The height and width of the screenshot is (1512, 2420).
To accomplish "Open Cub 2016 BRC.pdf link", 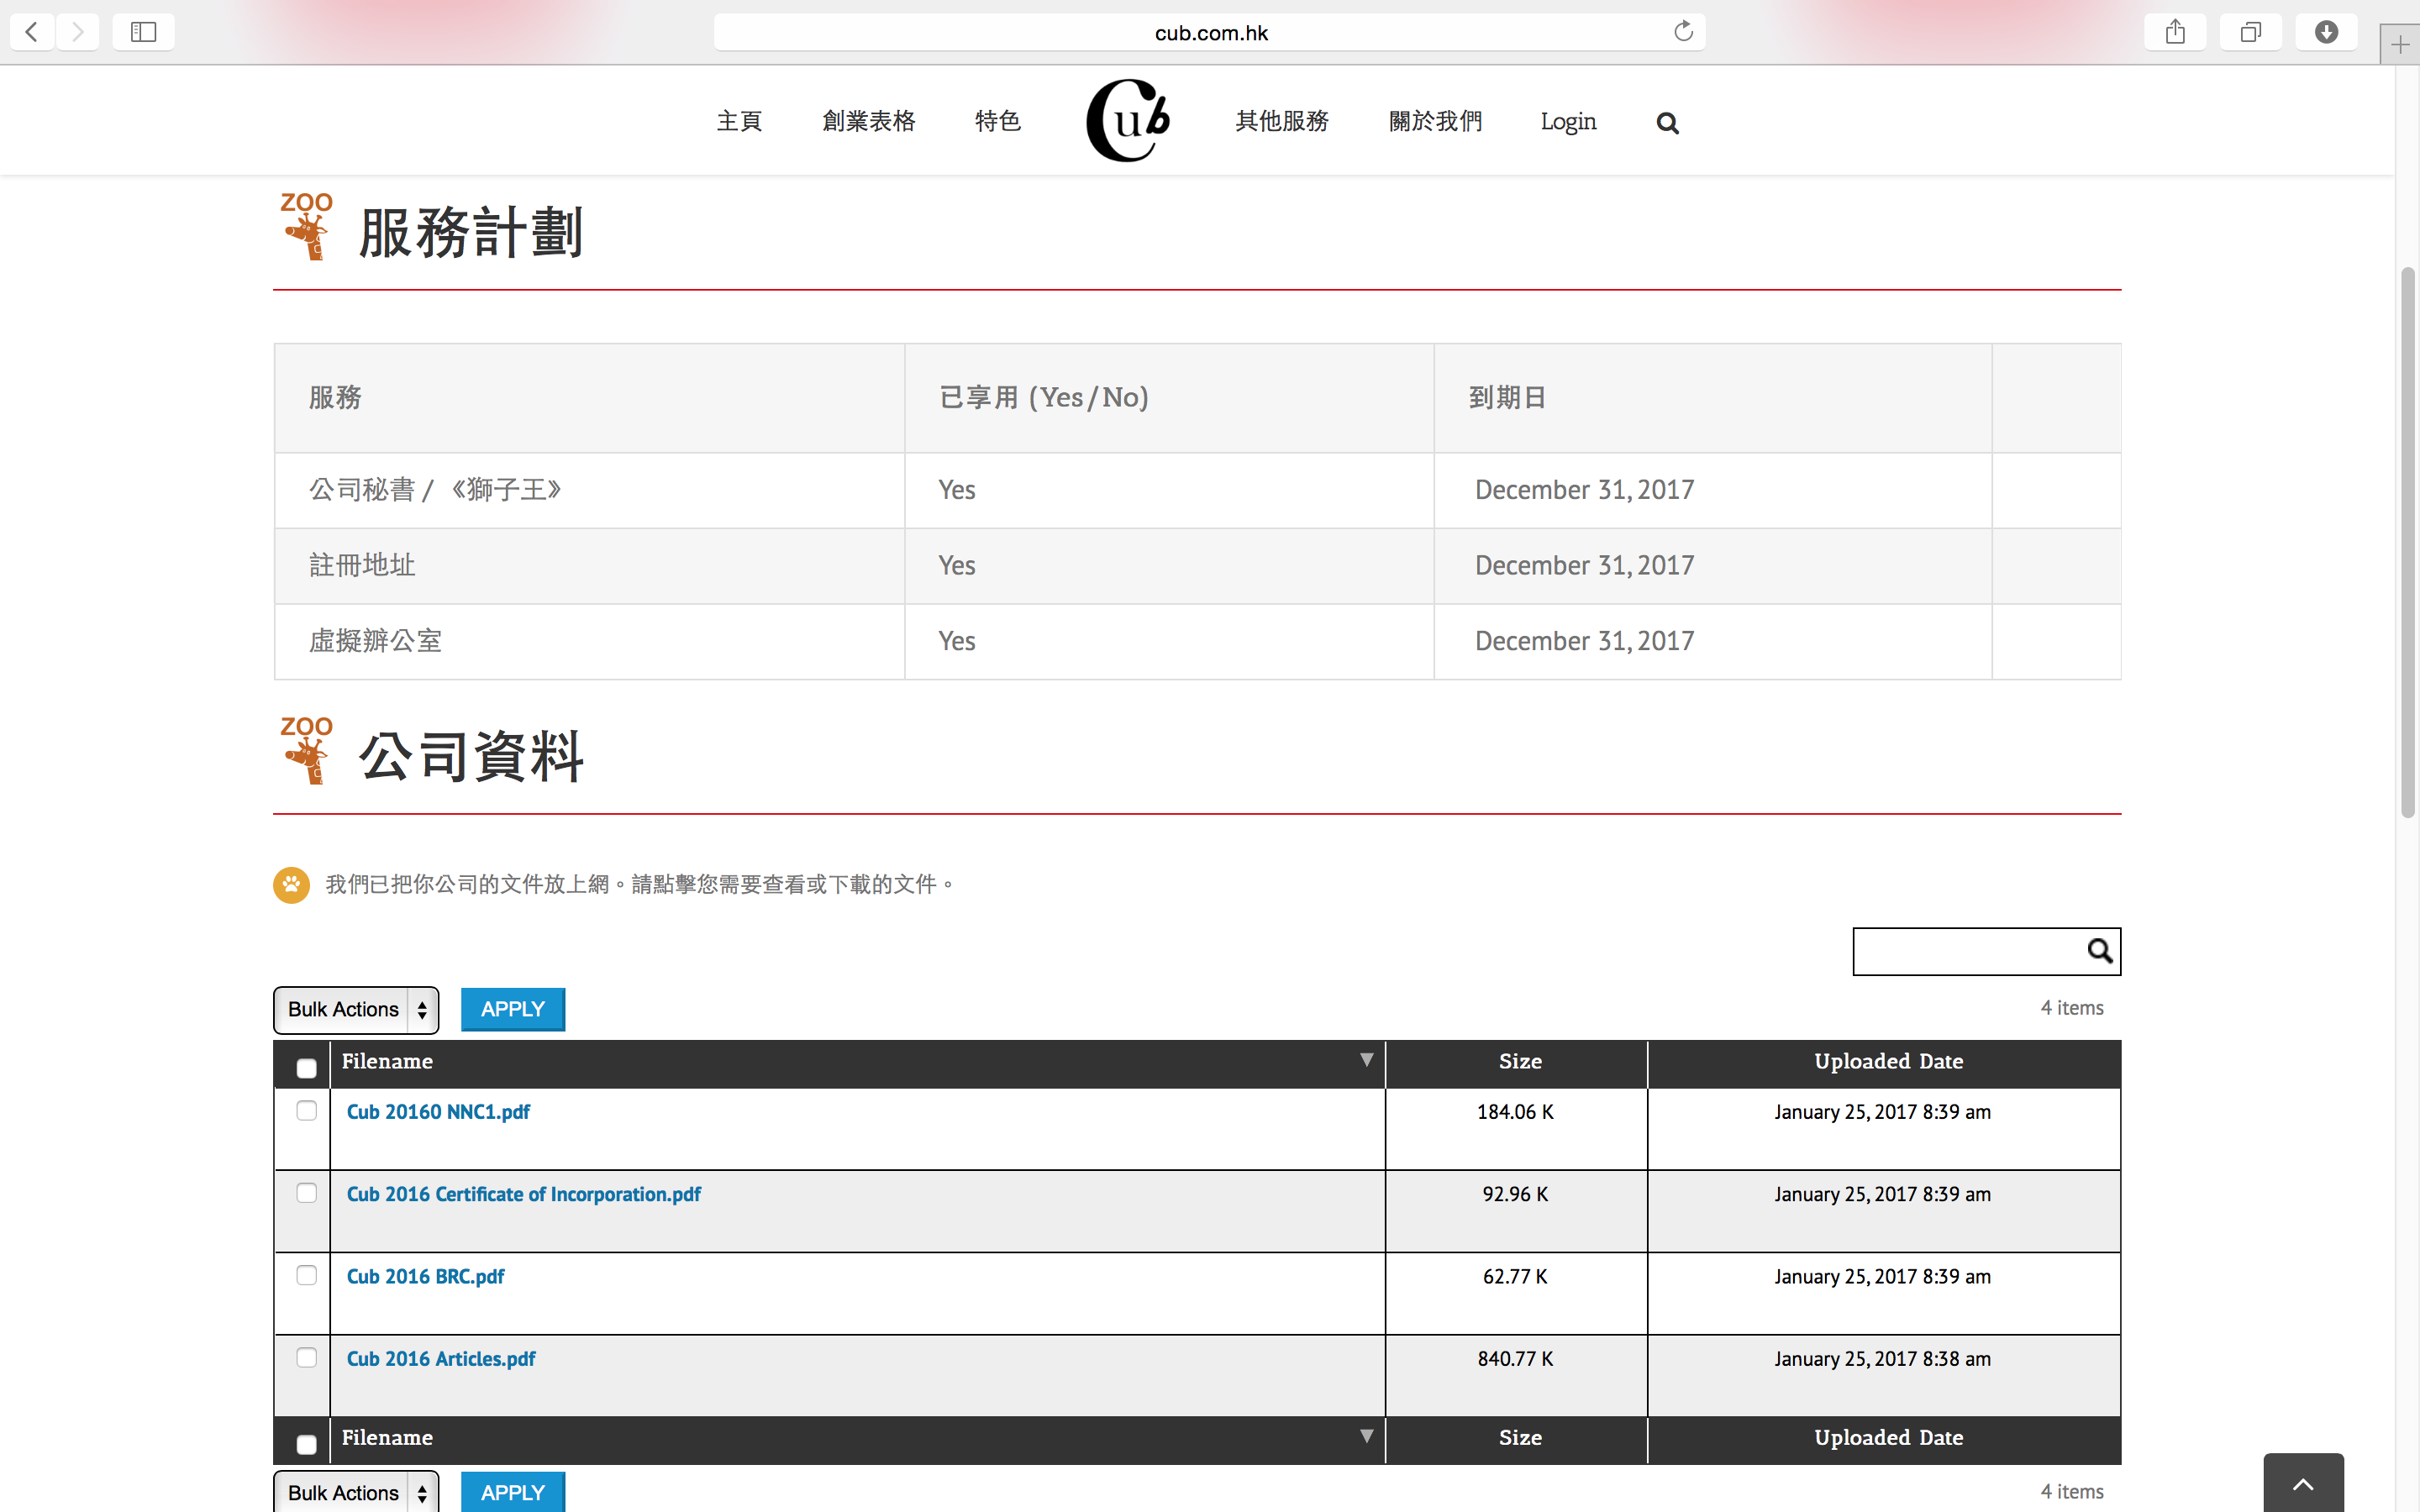I will tap(425, 1276).
